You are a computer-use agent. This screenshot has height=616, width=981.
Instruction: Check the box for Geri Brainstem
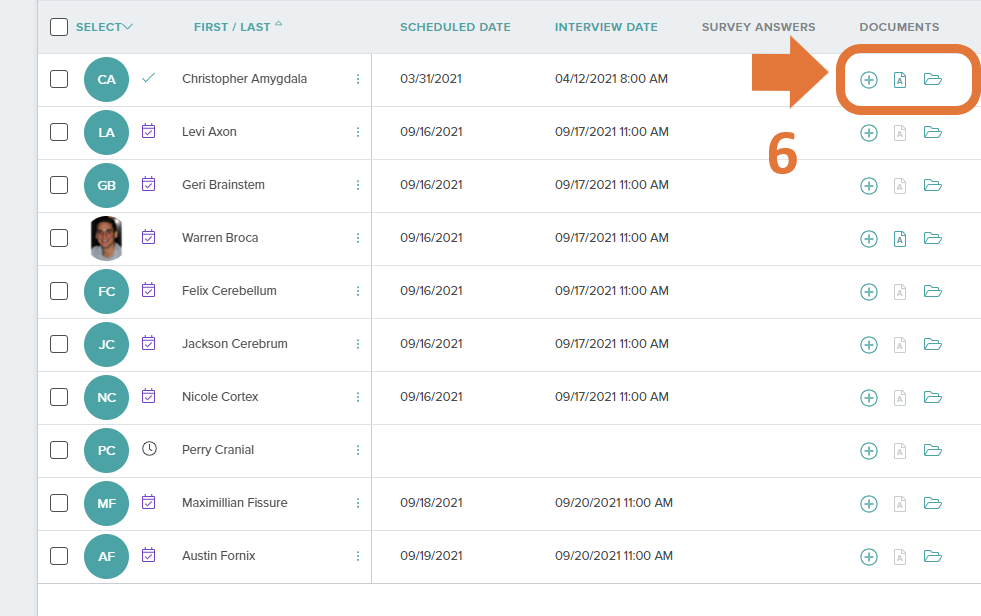(x=59, y=185)
